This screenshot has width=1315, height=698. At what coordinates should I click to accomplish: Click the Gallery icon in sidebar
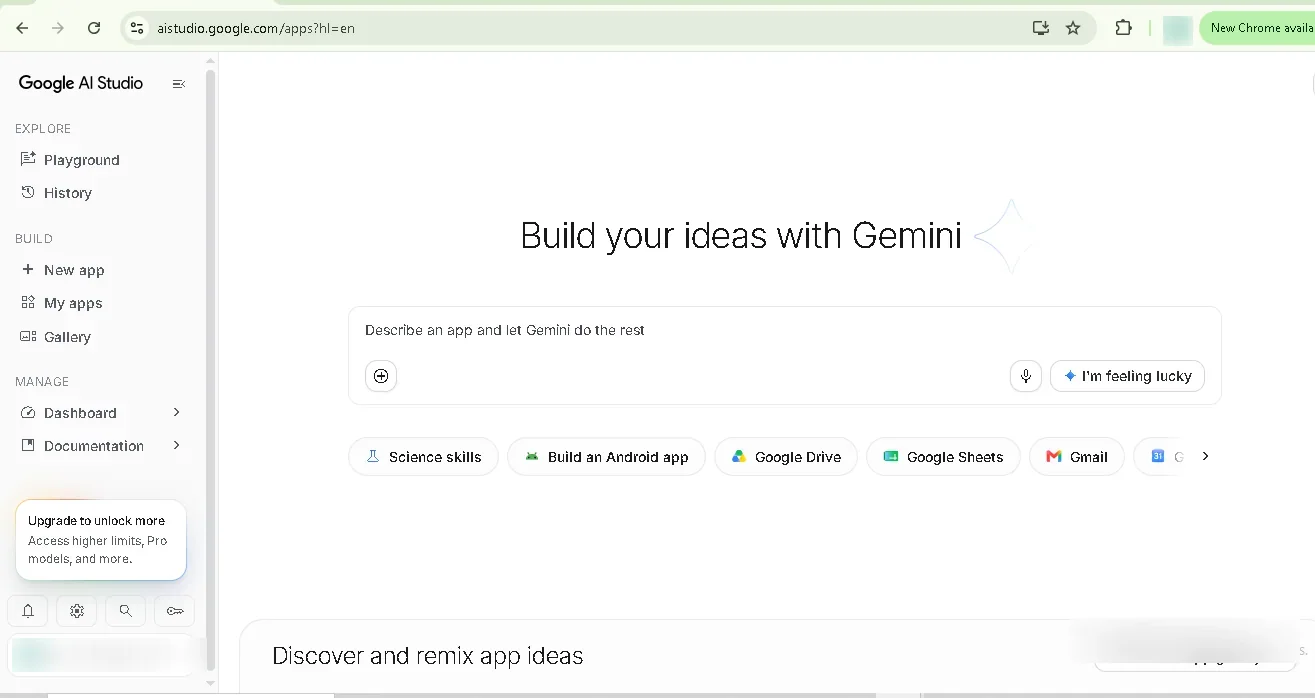coord(28,336)
